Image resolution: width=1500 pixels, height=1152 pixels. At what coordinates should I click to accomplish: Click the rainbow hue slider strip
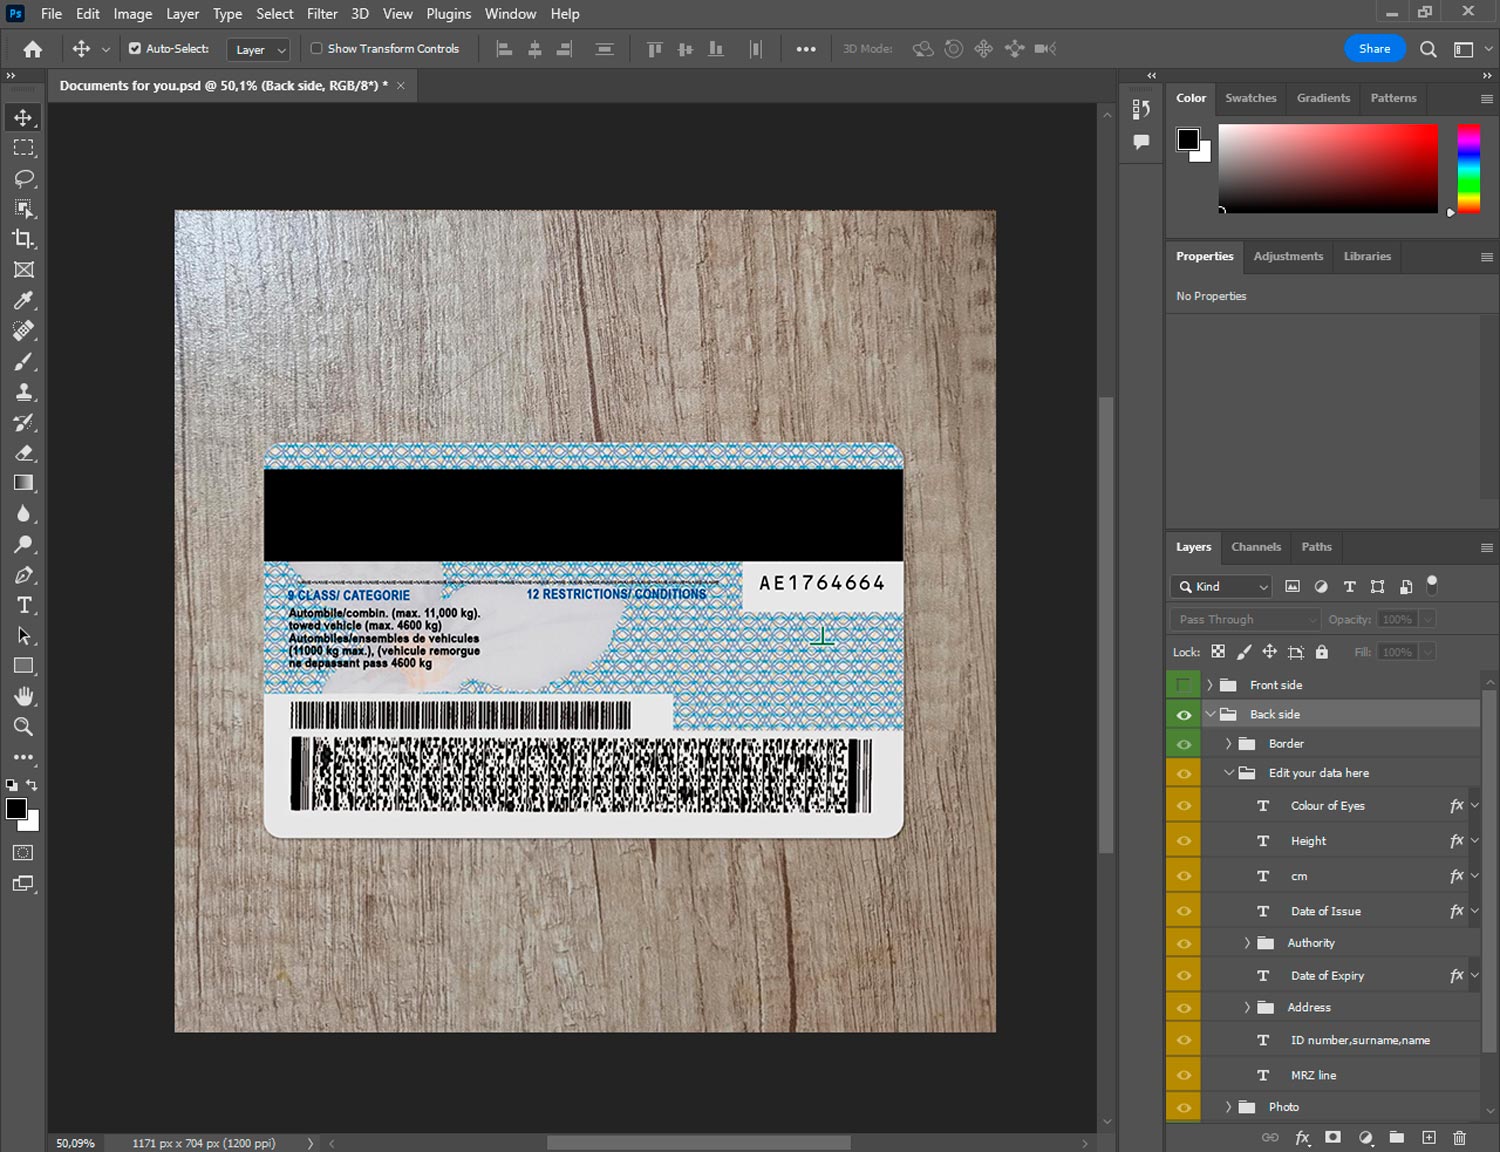click(1468, 167)
